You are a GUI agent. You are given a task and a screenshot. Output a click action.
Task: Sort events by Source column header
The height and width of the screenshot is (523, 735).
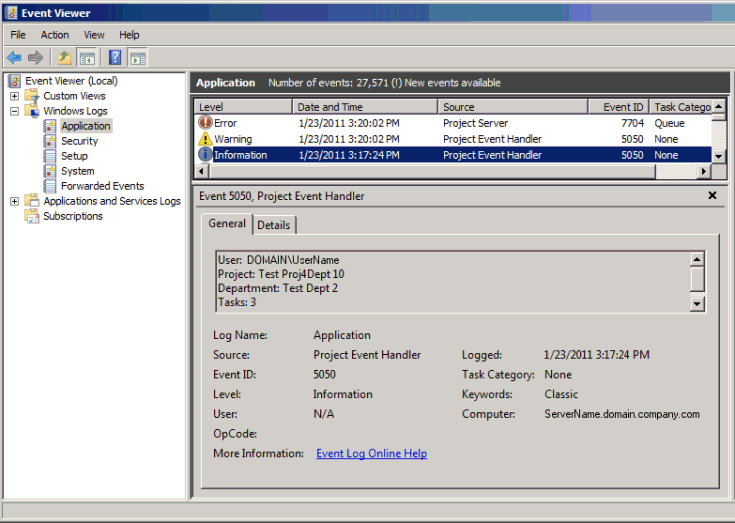513,107
